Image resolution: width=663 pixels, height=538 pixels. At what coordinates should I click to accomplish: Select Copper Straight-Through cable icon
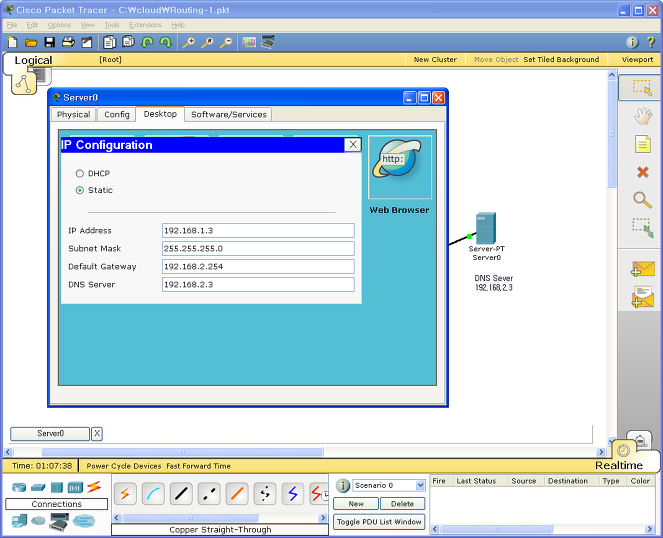coord(181,494)
